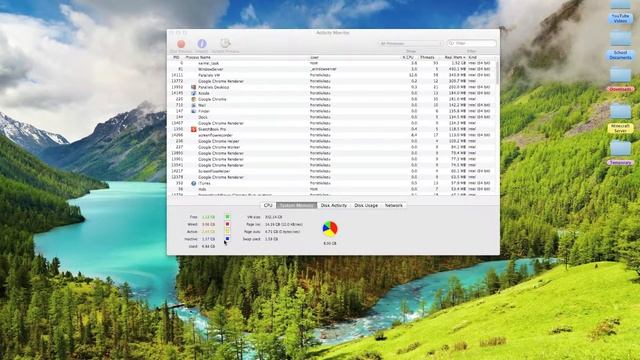Switch to the Network tab
Viewport: 640px width, 360px height.
[394, 205]
